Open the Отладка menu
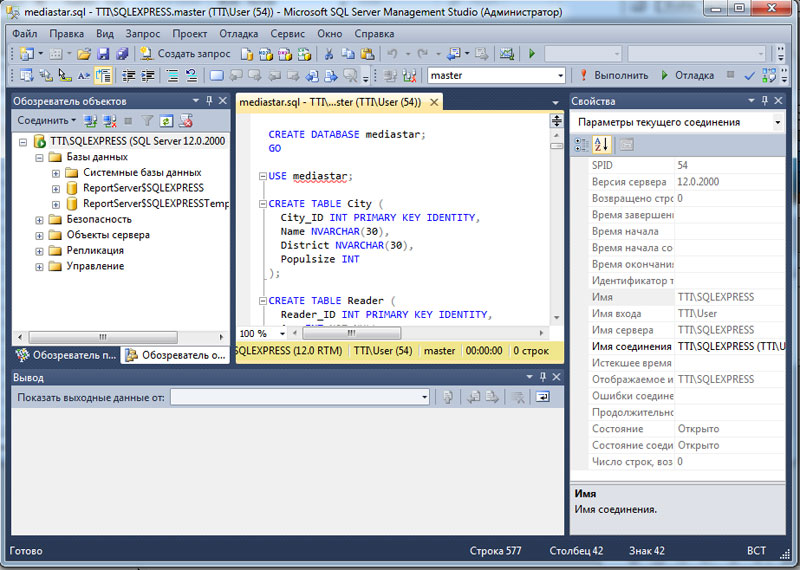 238,34
